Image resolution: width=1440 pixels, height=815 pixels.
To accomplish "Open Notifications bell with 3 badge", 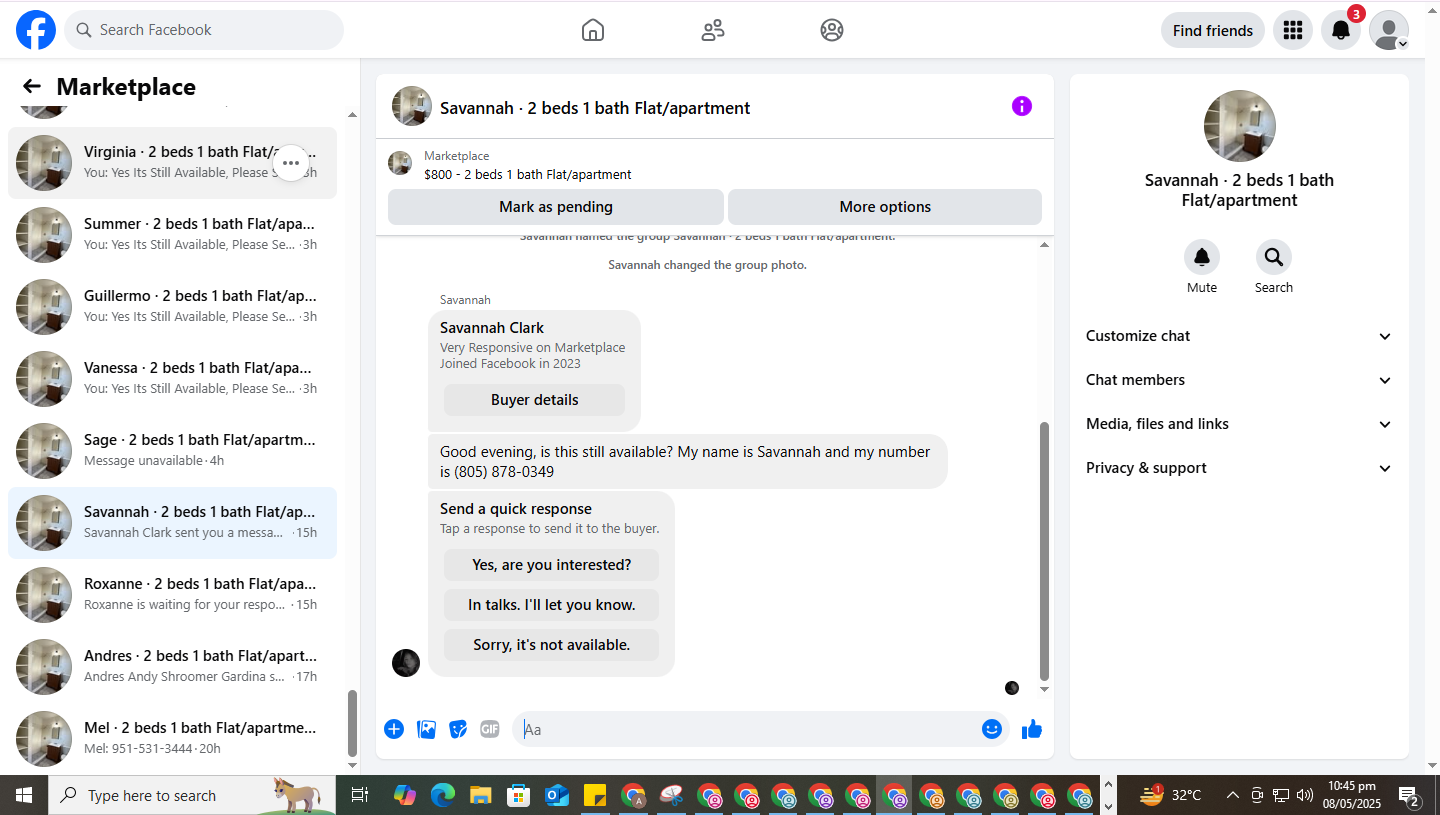I will pos(1341,30).
